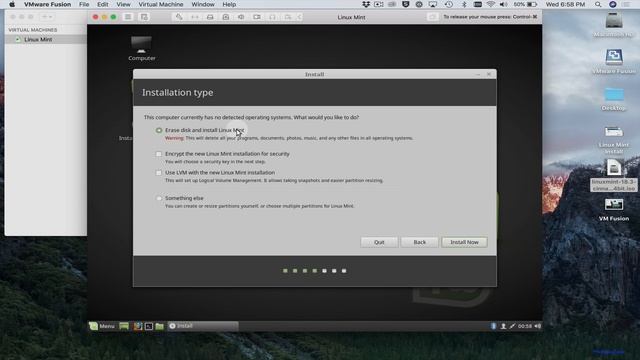Choose the Something else radio option

point(159,198)
